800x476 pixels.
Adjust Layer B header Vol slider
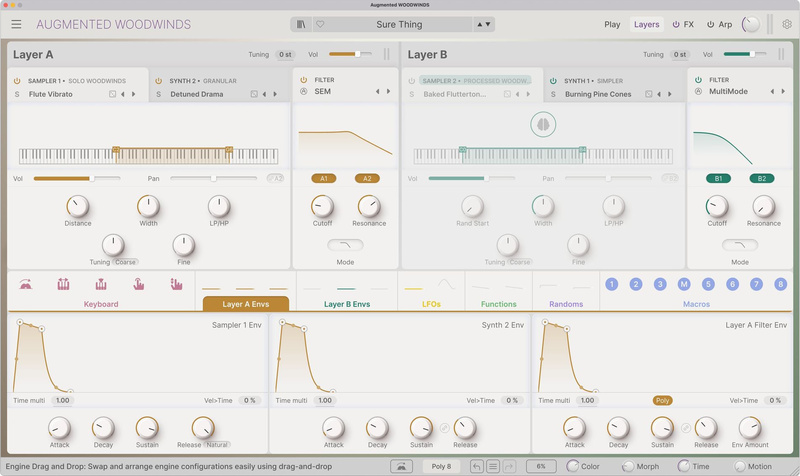[745, 54]
